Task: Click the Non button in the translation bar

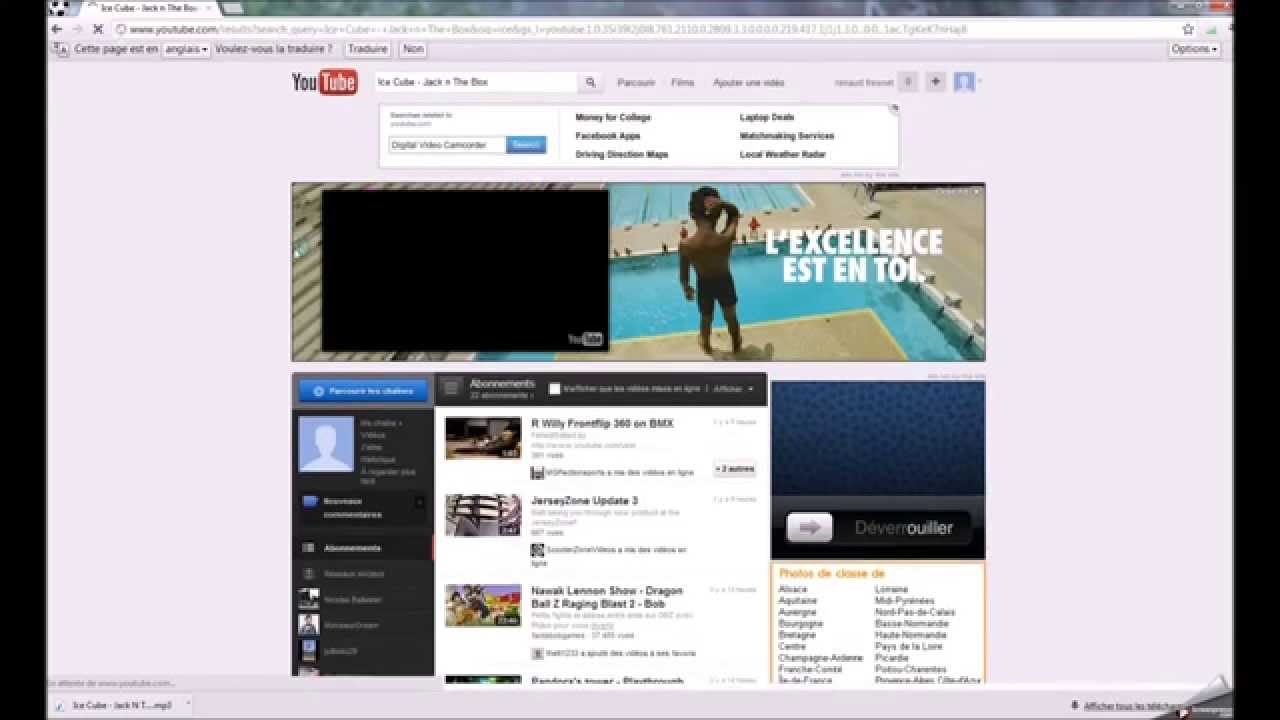Action: click(413, 49)
